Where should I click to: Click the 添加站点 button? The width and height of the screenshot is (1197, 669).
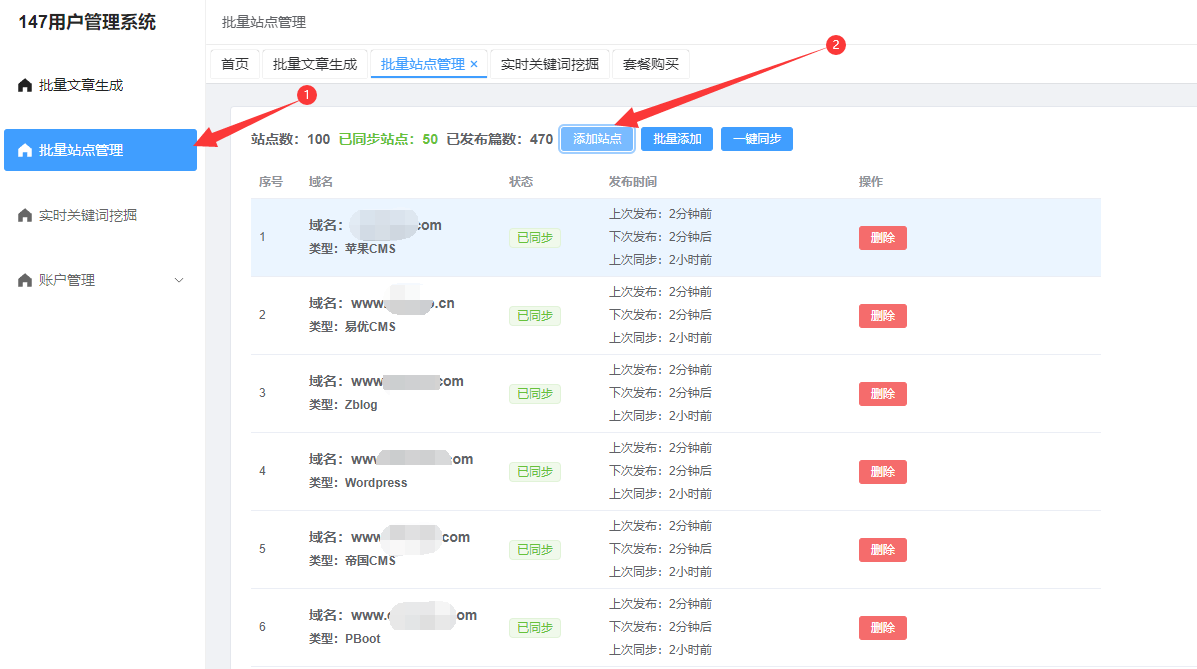pyautogui.click(x=597, y=139)
